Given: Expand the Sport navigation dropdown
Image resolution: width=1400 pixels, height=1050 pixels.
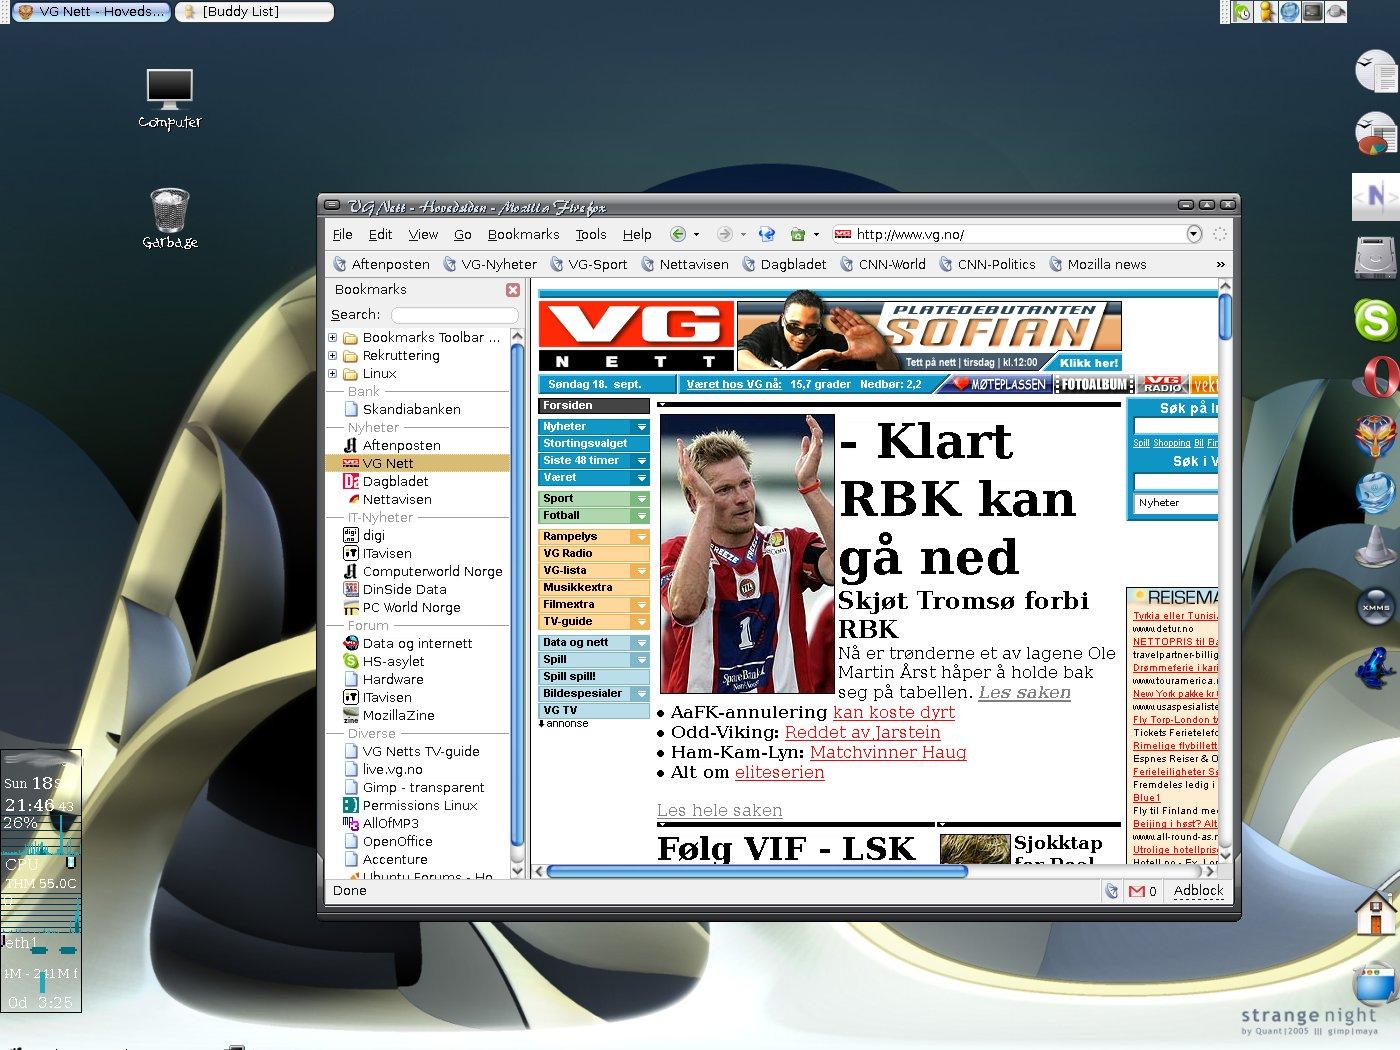Looking at the screenshot, I should coord(642,499).
